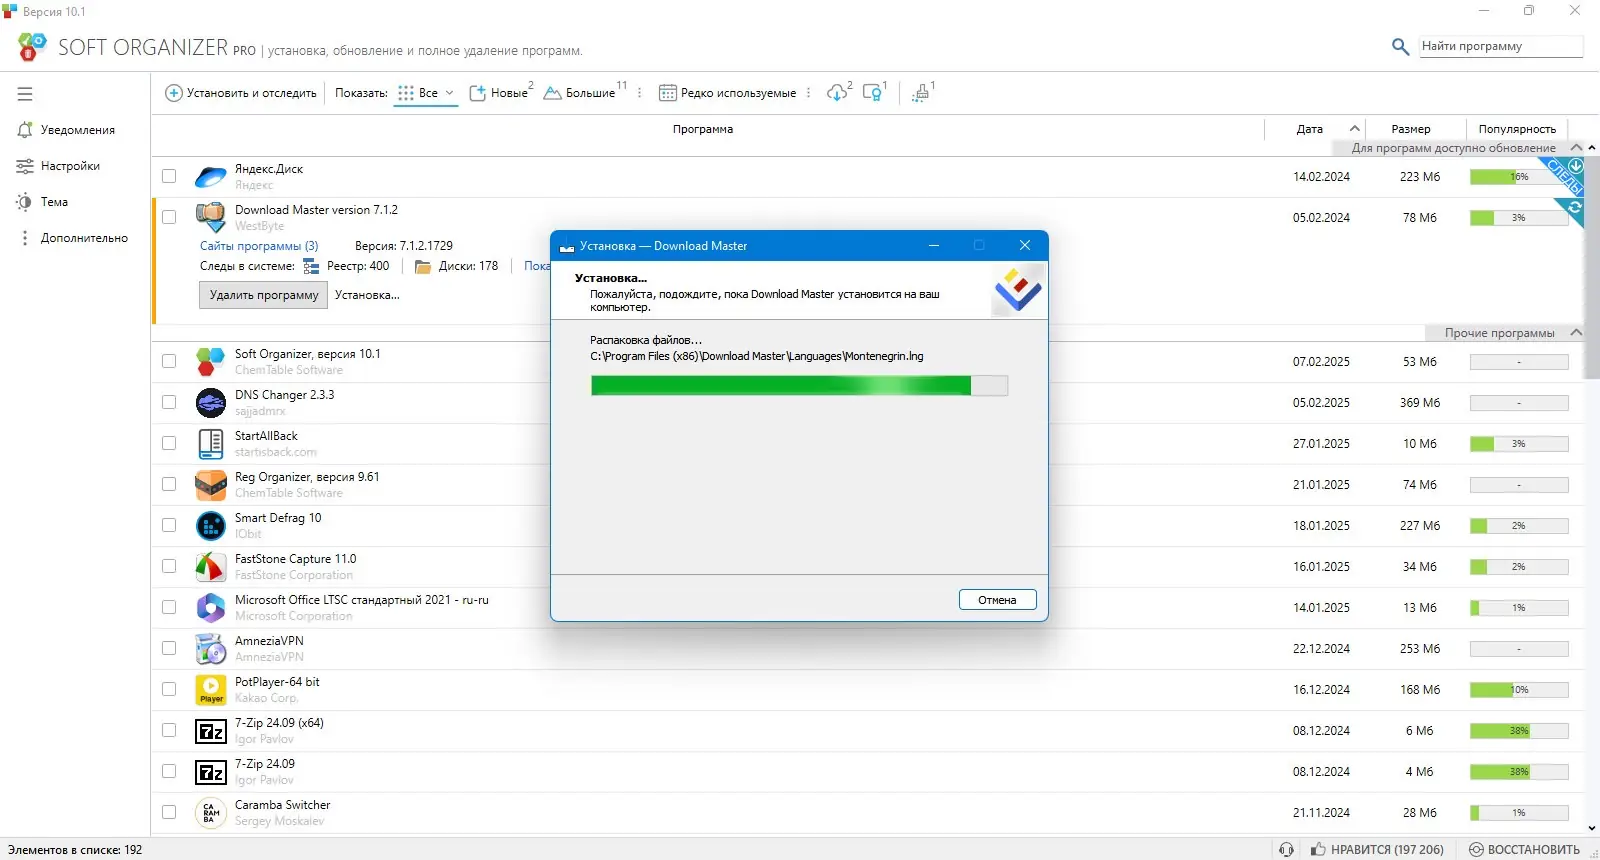Tick the FastStone Capture checkbox
Image resolution: width=1600 pixels, height=860 pixels.
coord(169,566)
